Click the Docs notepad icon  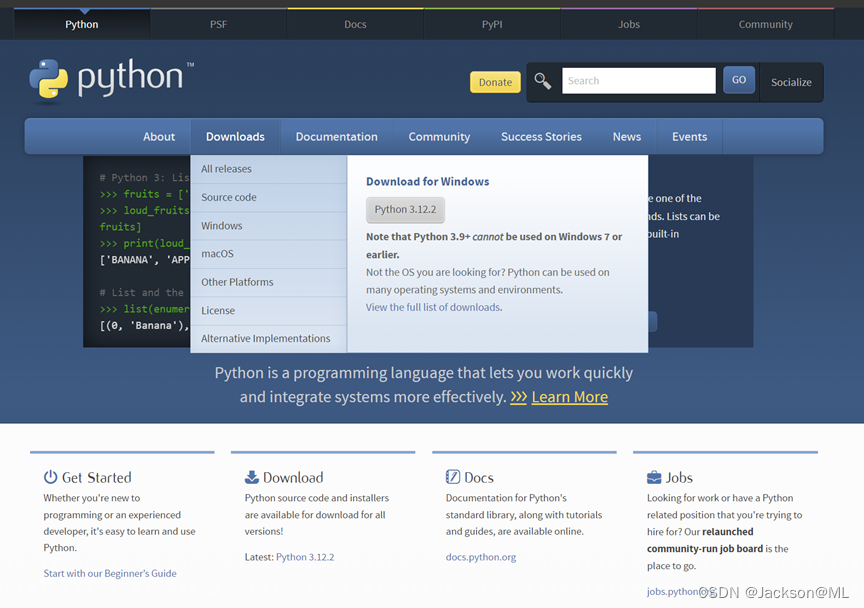452,477
